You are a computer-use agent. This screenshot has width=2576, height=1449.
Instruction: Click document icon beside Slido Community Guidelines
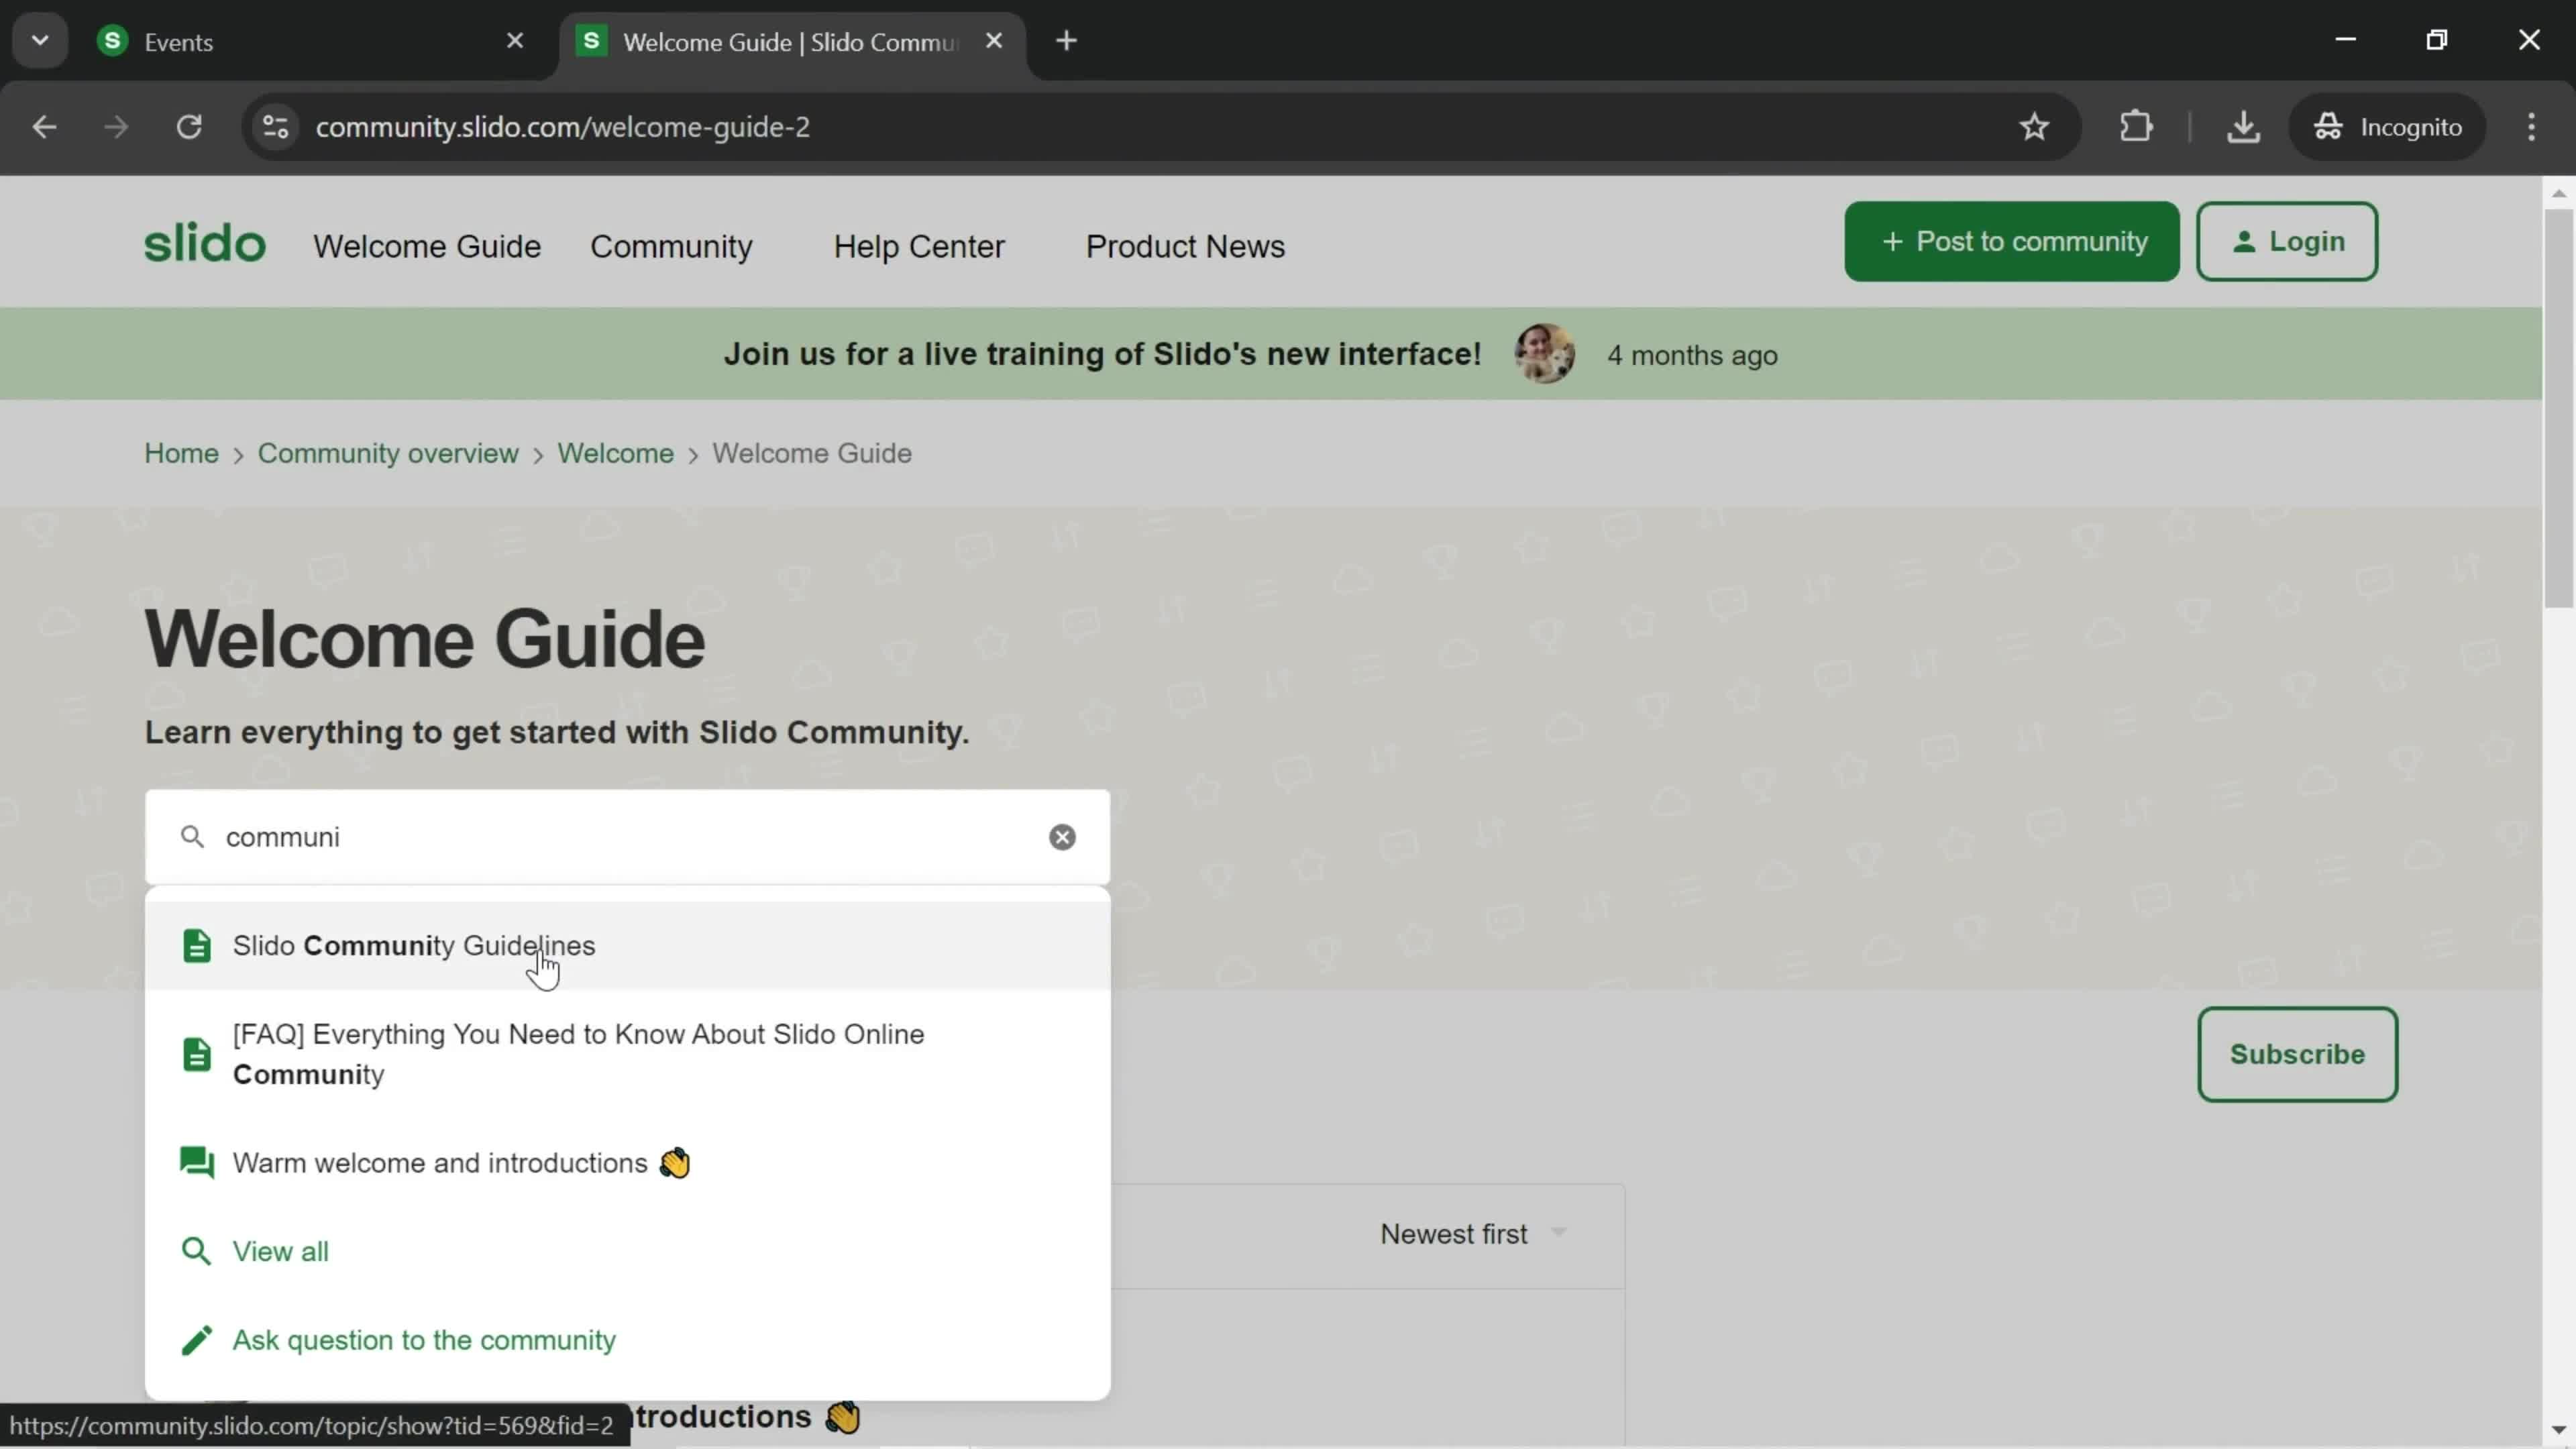(197, 946)
